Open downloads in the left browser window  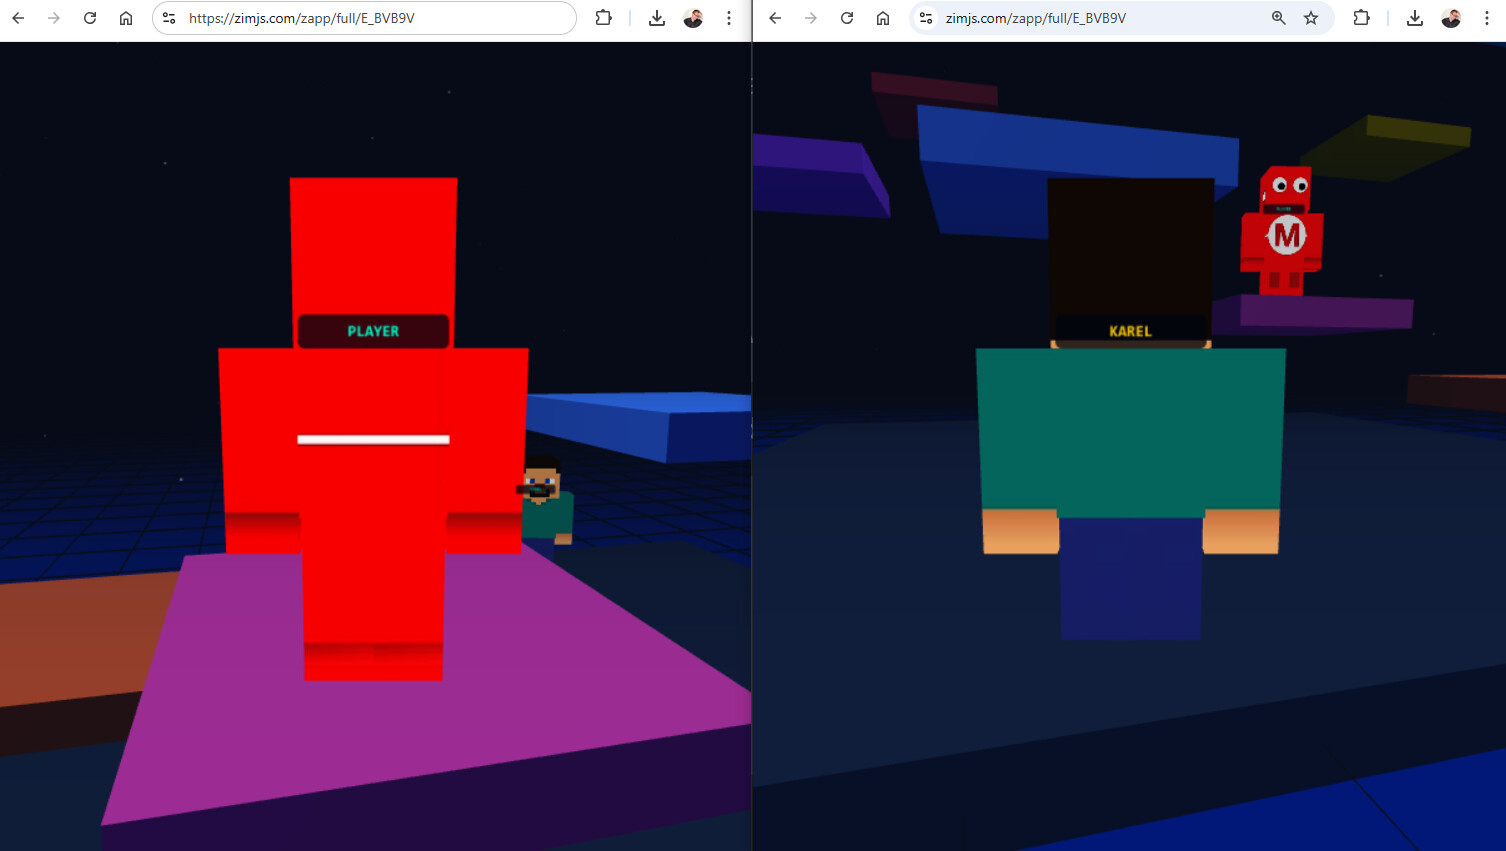pyautogui.click(x=657, y=18)
